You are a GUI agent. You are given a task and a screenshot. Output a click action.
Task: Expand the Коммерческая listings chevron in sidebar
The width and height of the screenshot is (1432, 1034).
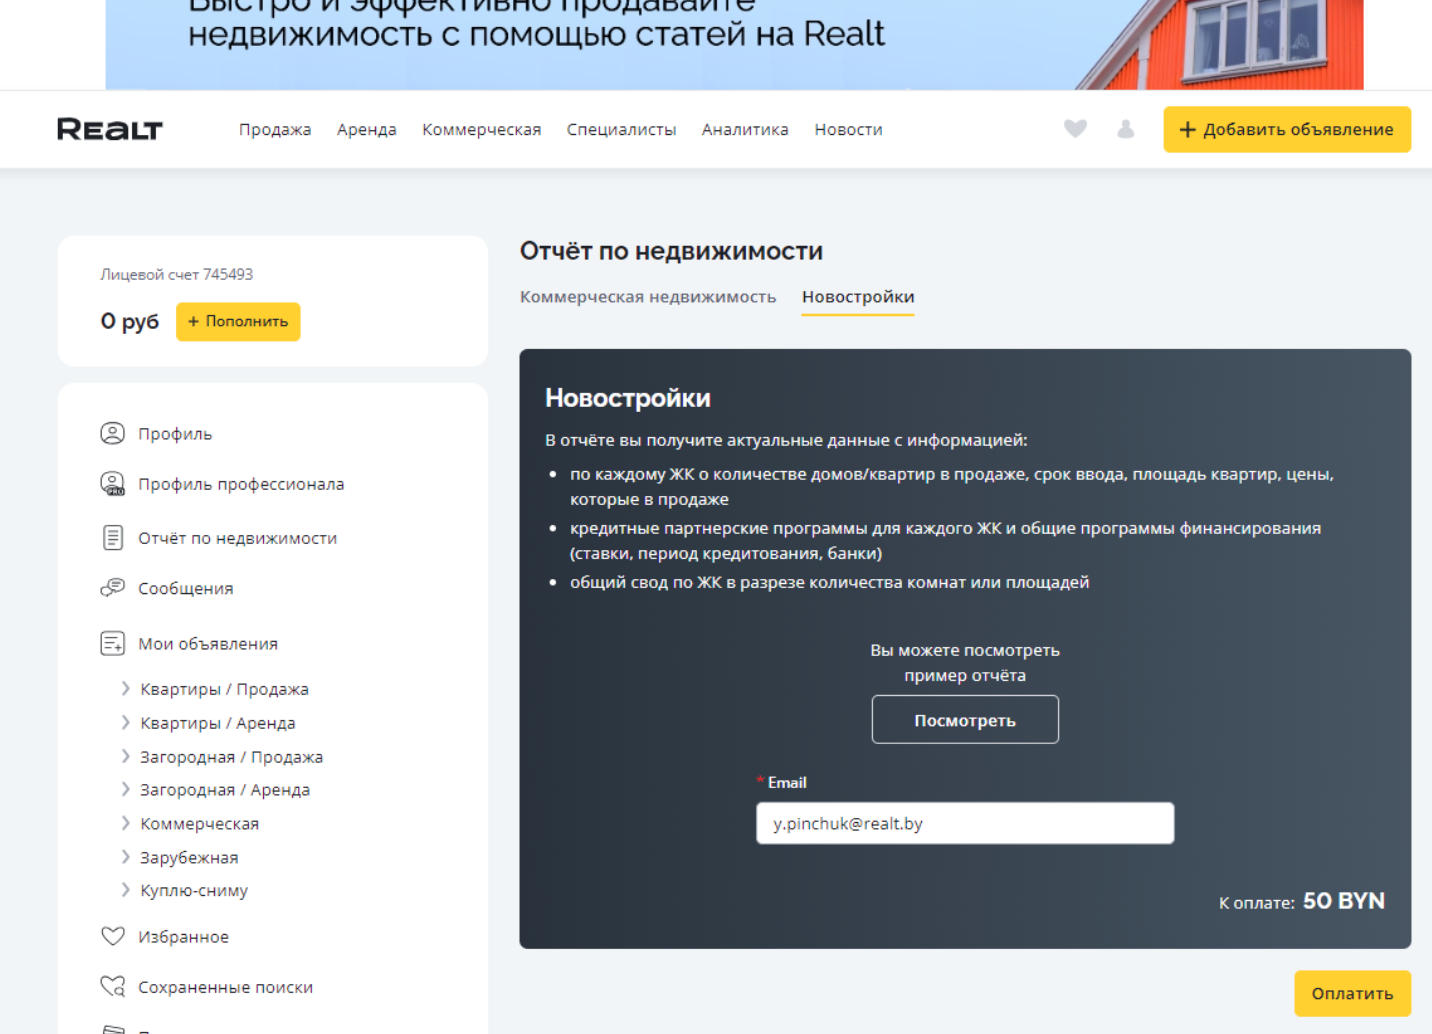125,823
